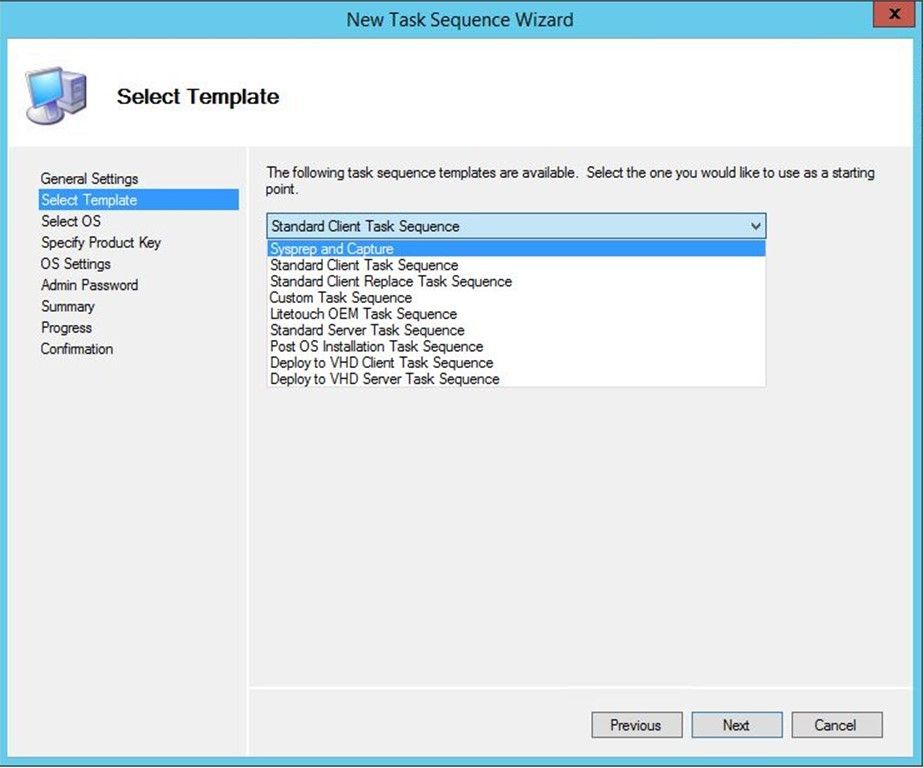Screen dimensions: 923x768
Task: Select Custom Task Sequence option
Action: [516, 298]
